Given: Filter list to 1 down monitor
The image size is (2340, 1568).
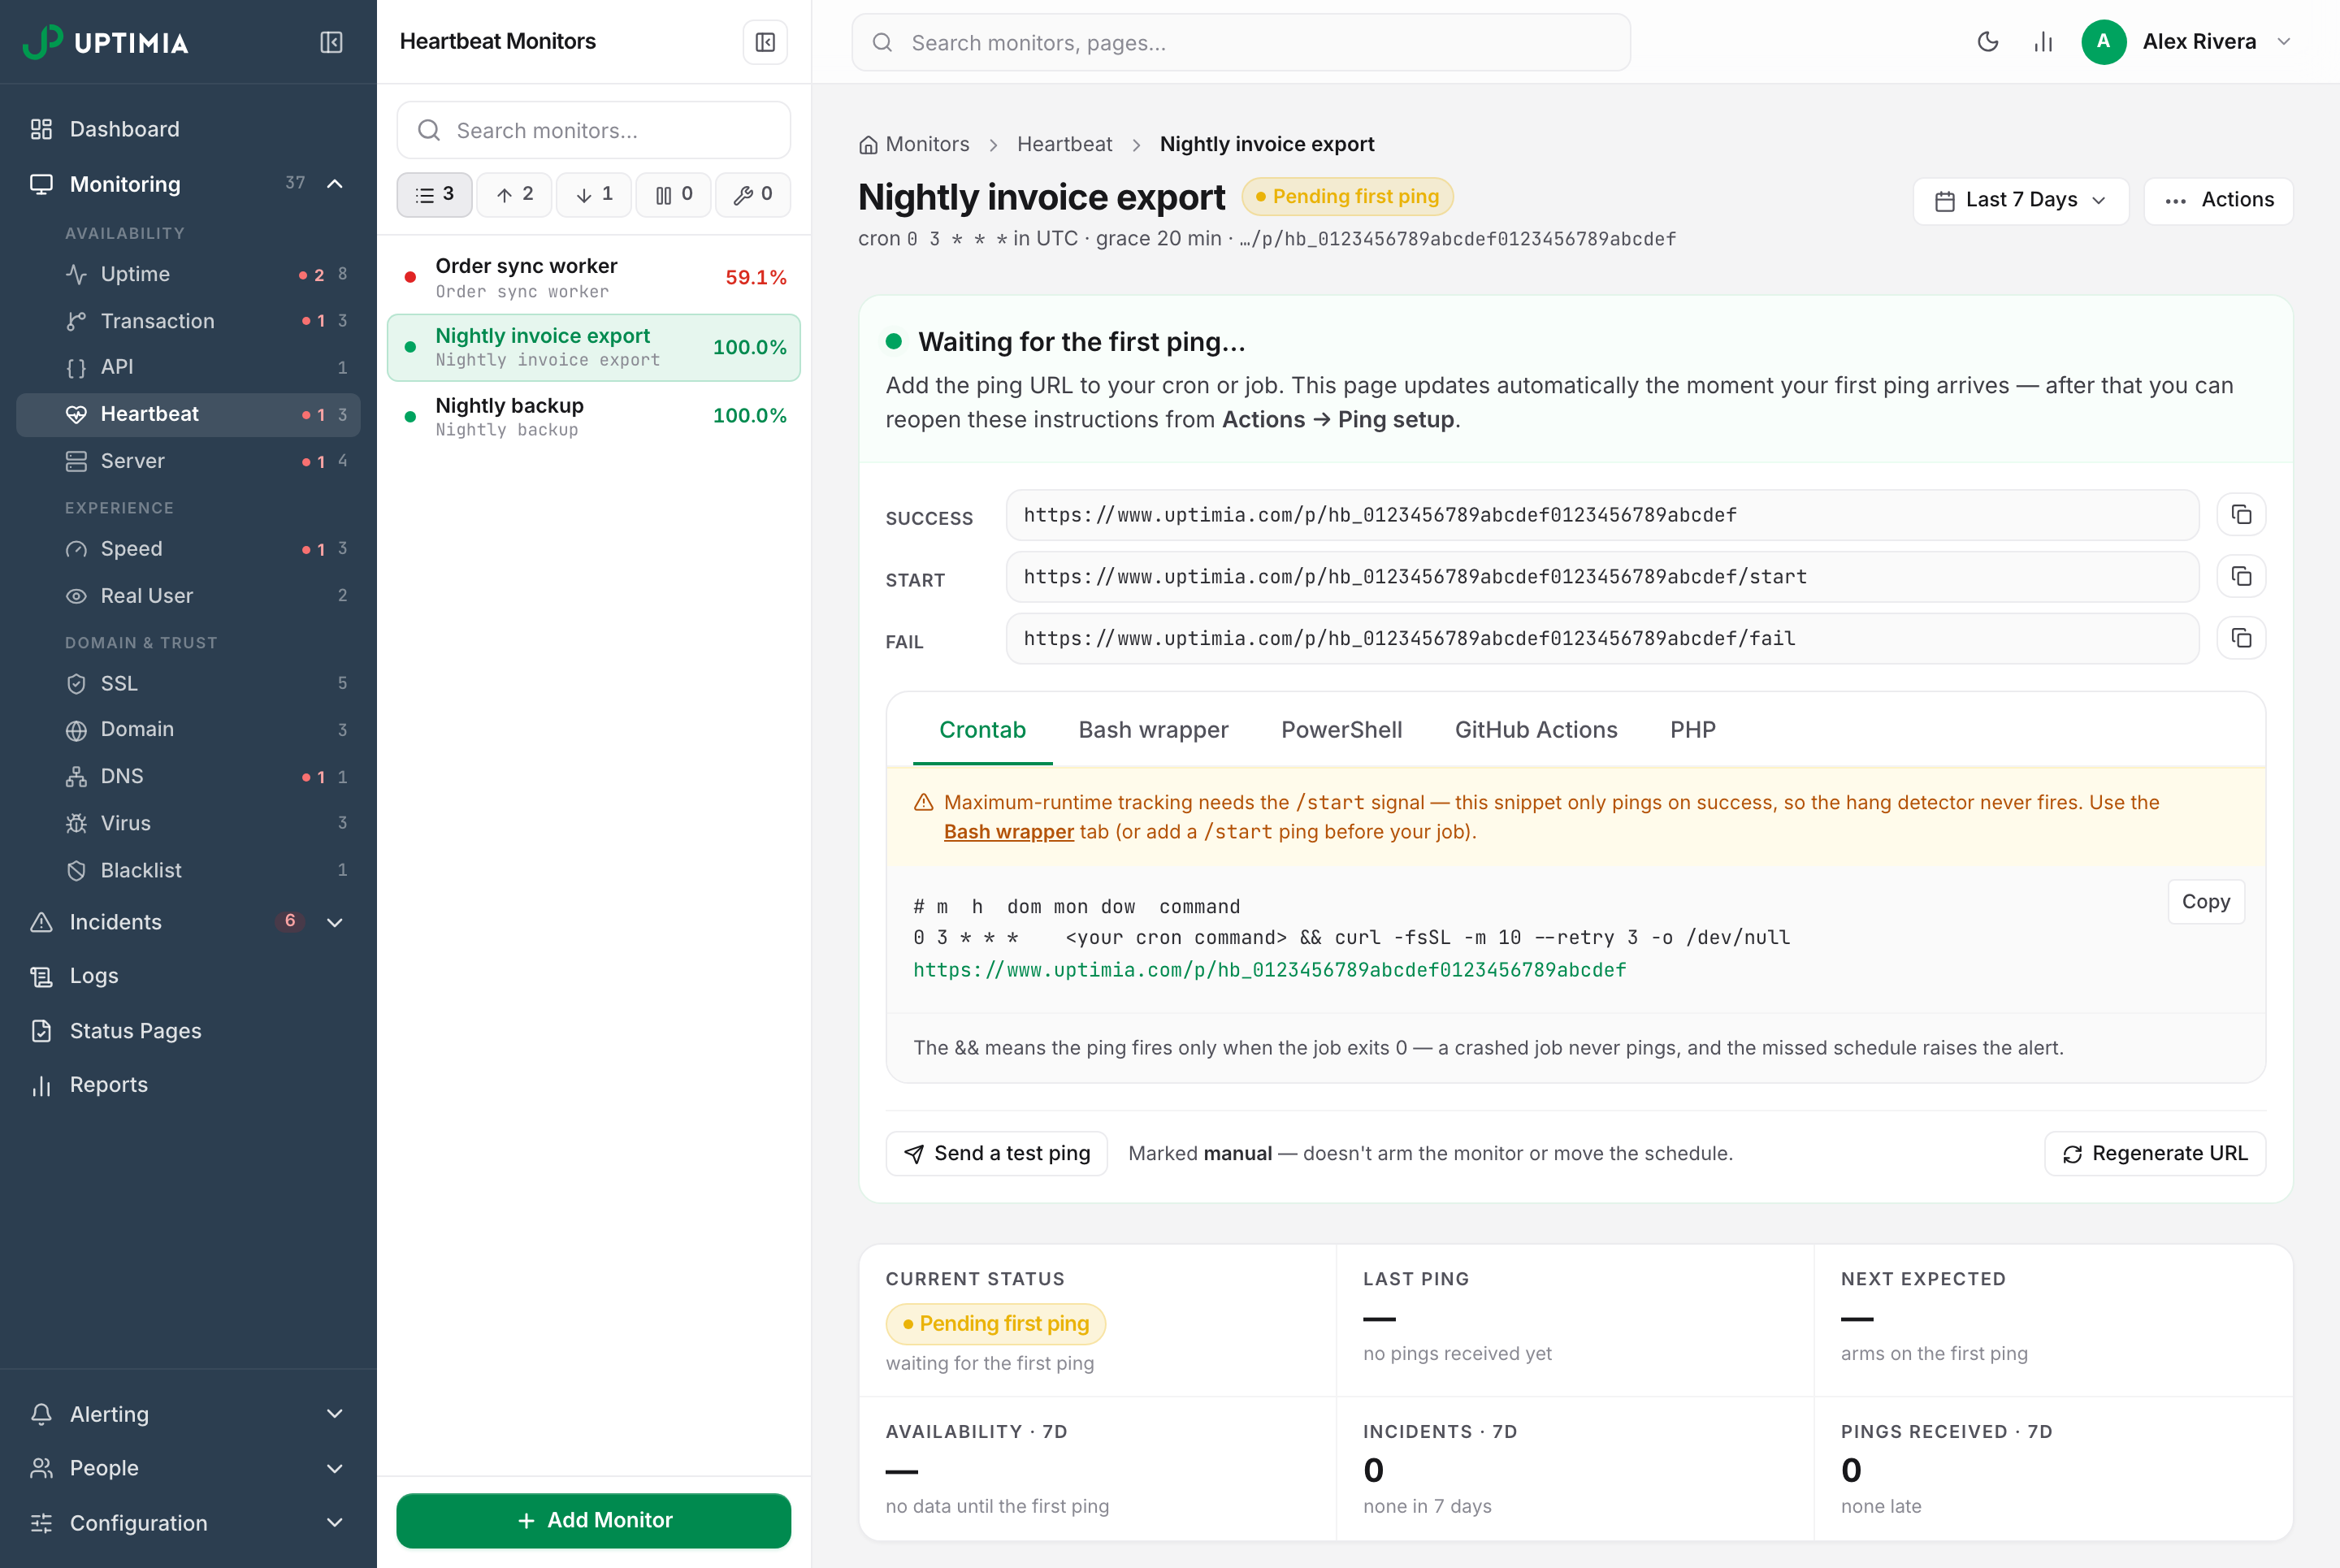Looking at the screenshot, I should click(x=594, y=194).
